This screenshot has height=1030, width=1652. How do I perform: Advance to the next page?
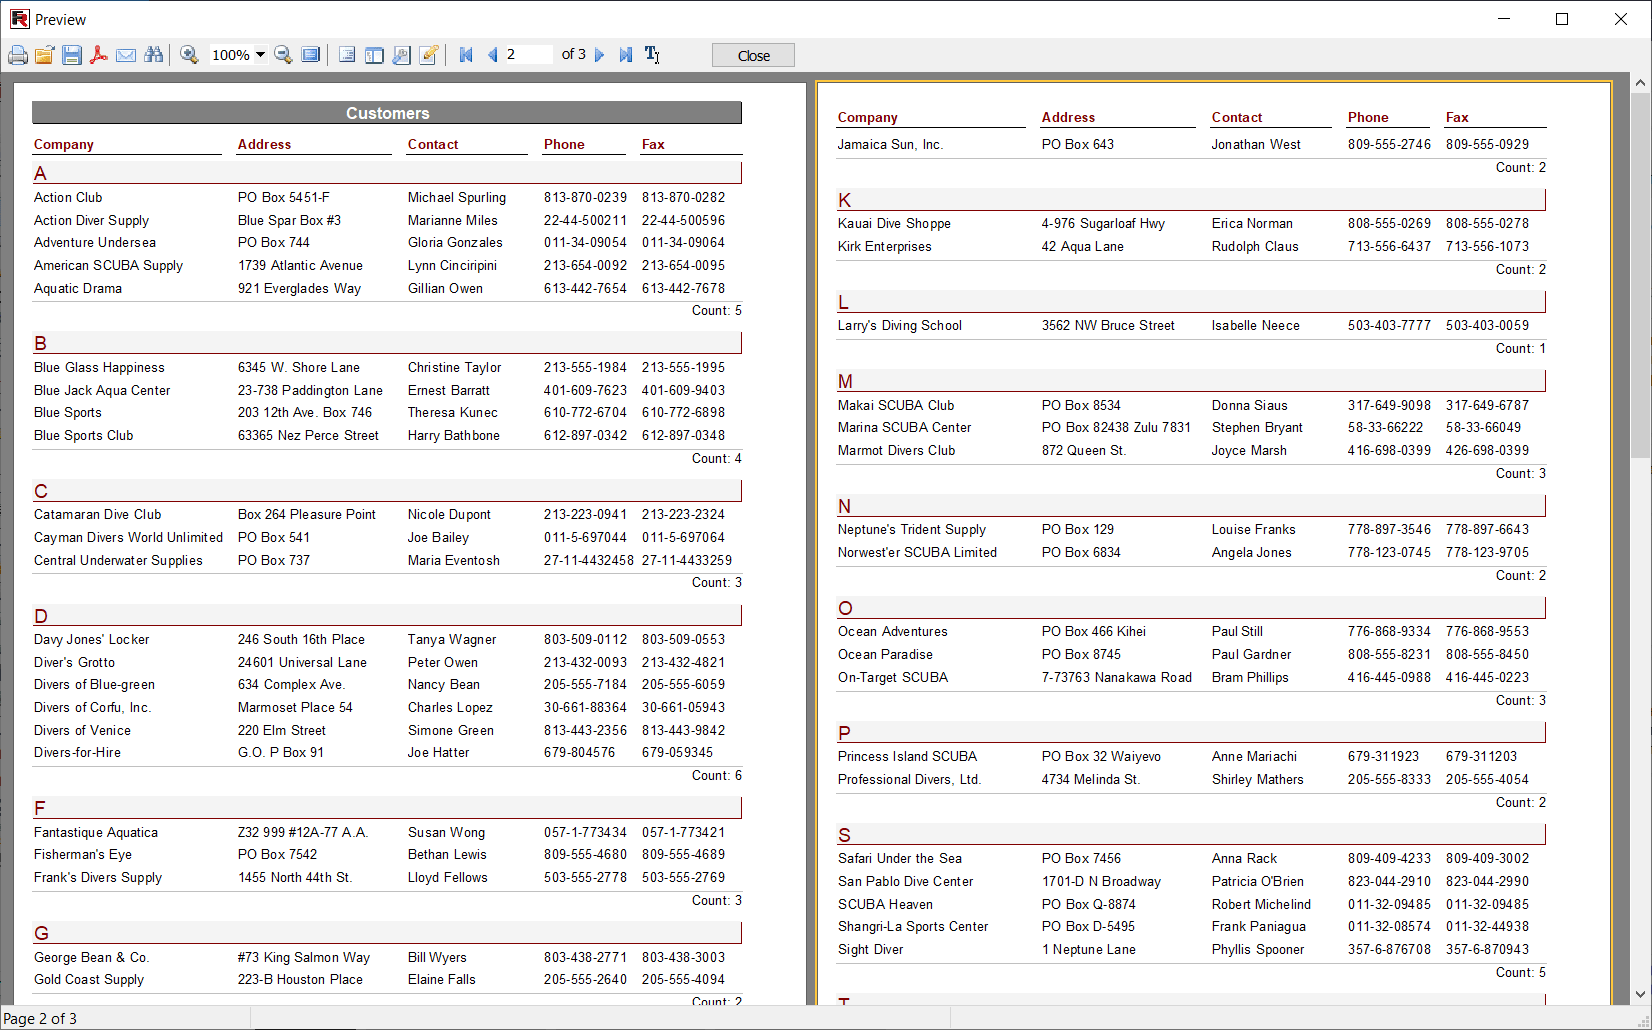click(600, 55)
